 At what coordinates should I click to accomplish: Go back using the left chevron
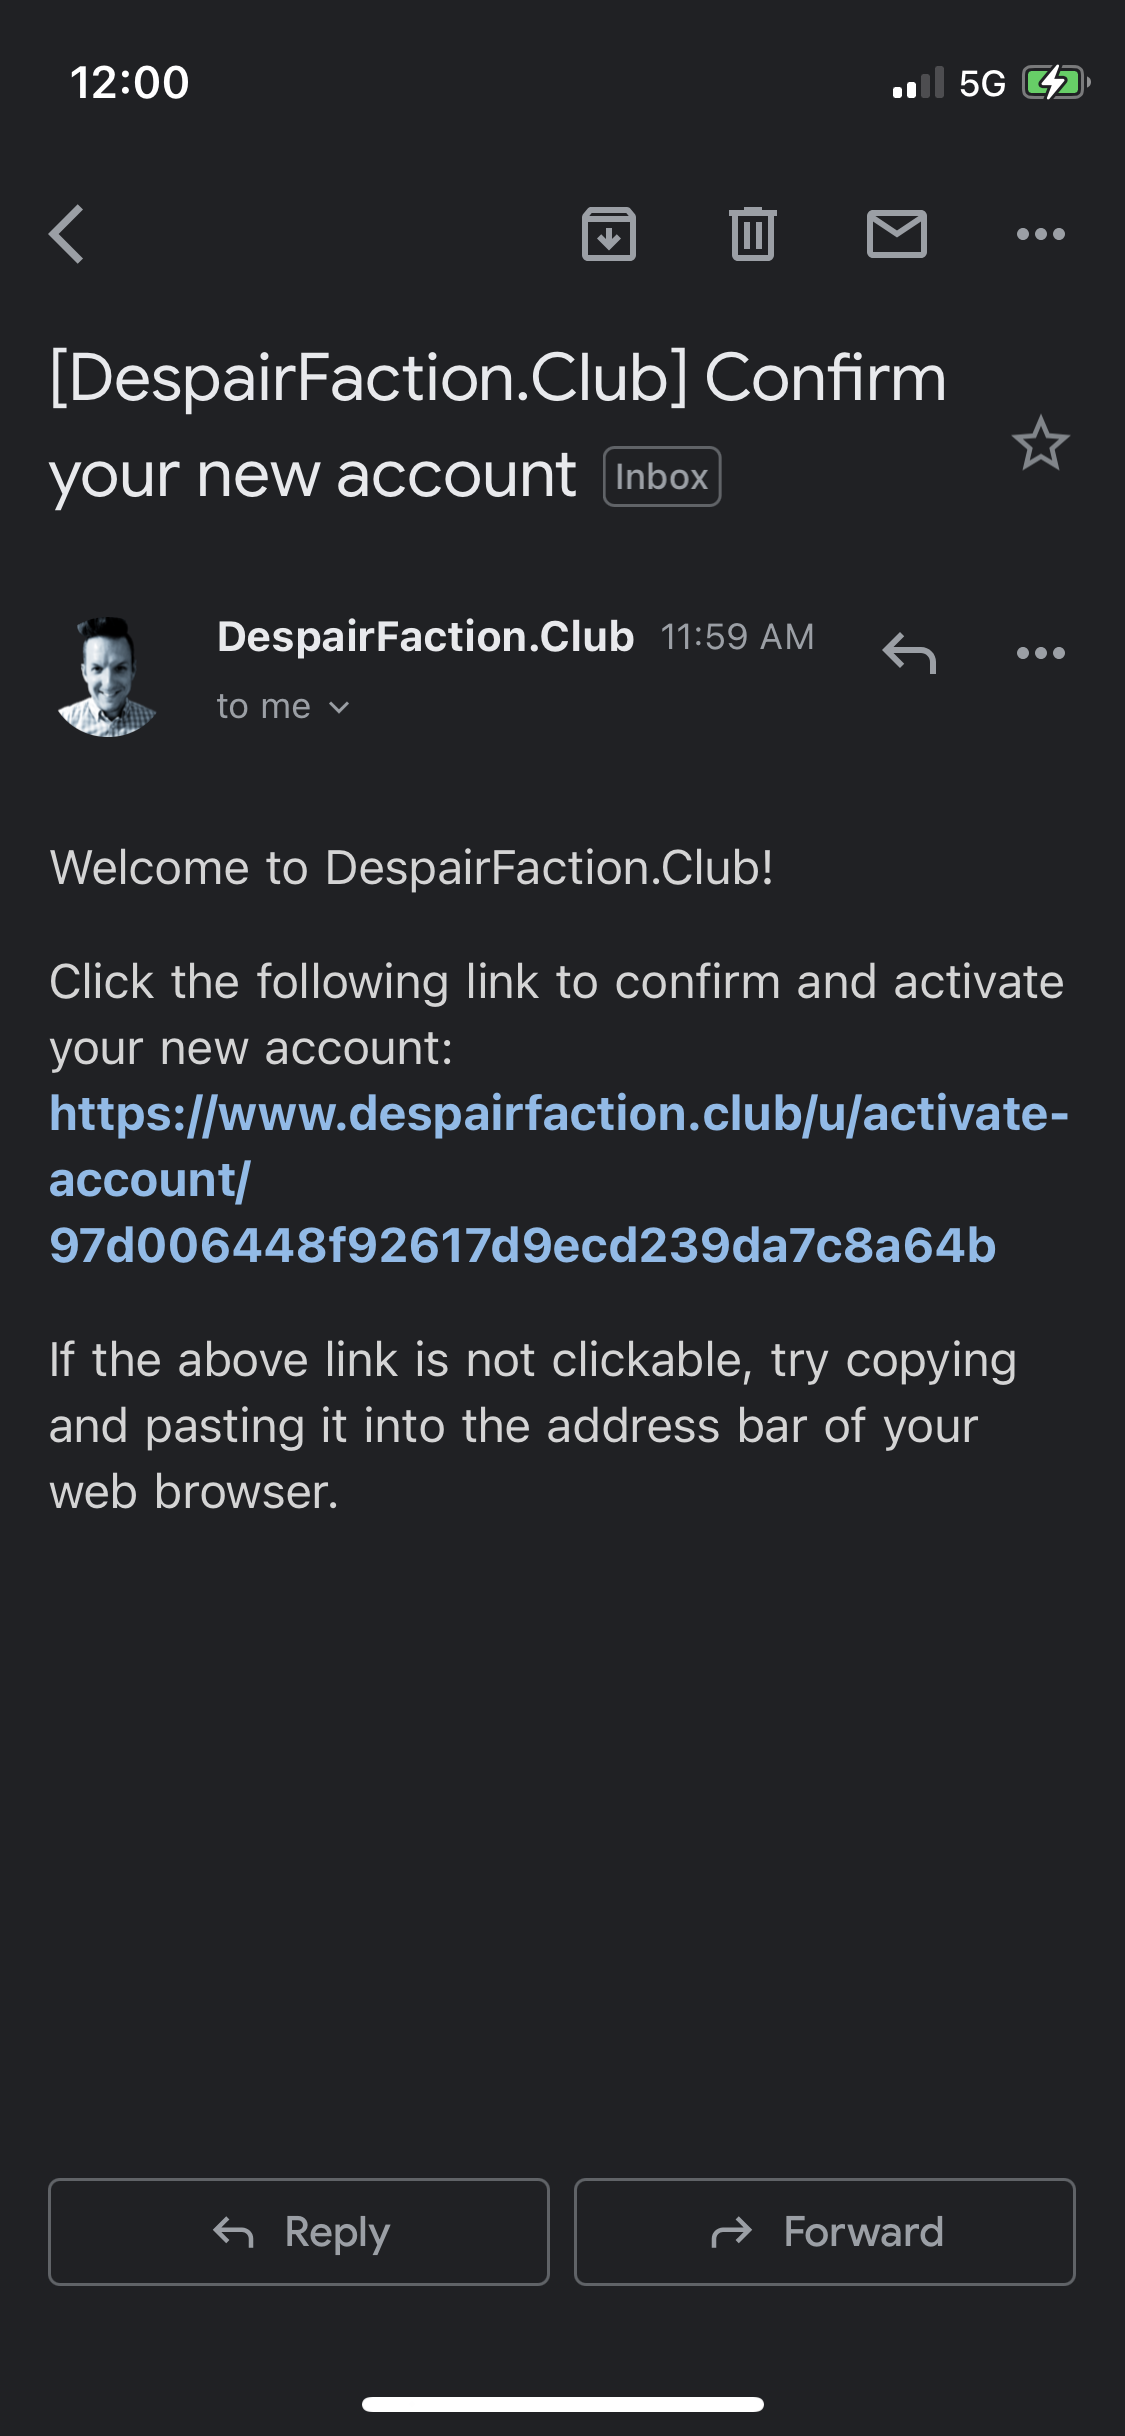pos(67,234)
